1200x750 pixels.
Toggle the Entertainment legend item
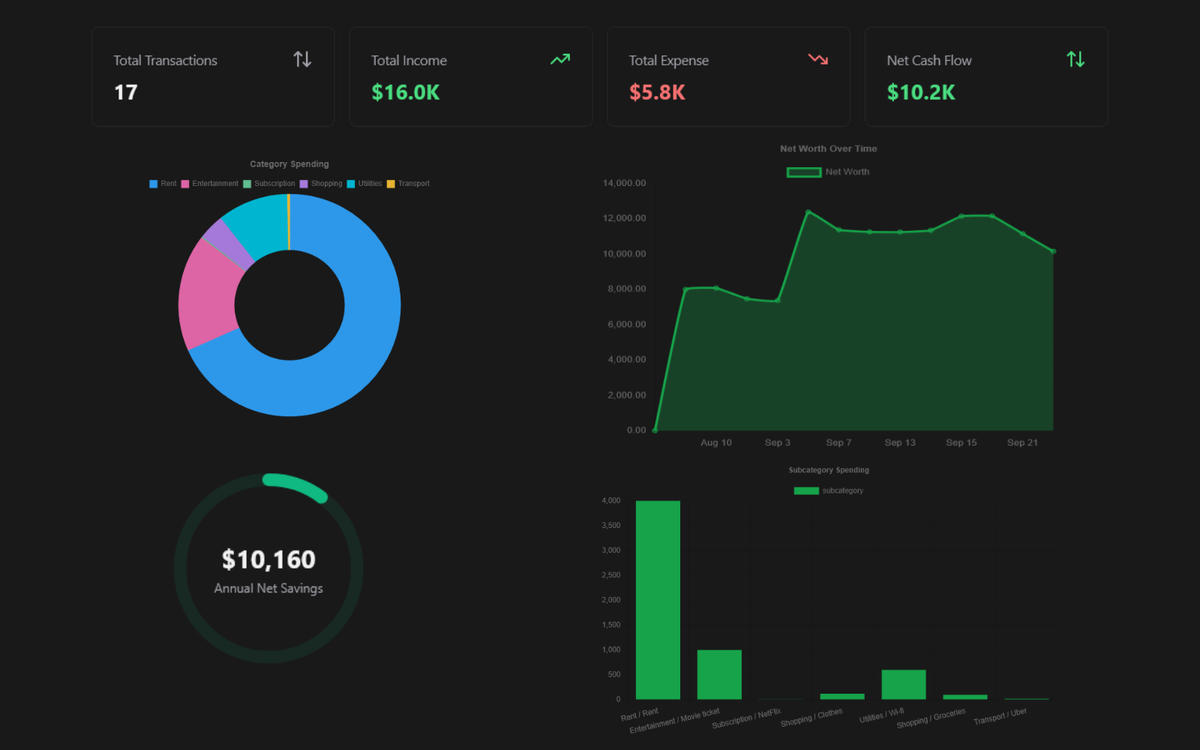pos(210,184)
